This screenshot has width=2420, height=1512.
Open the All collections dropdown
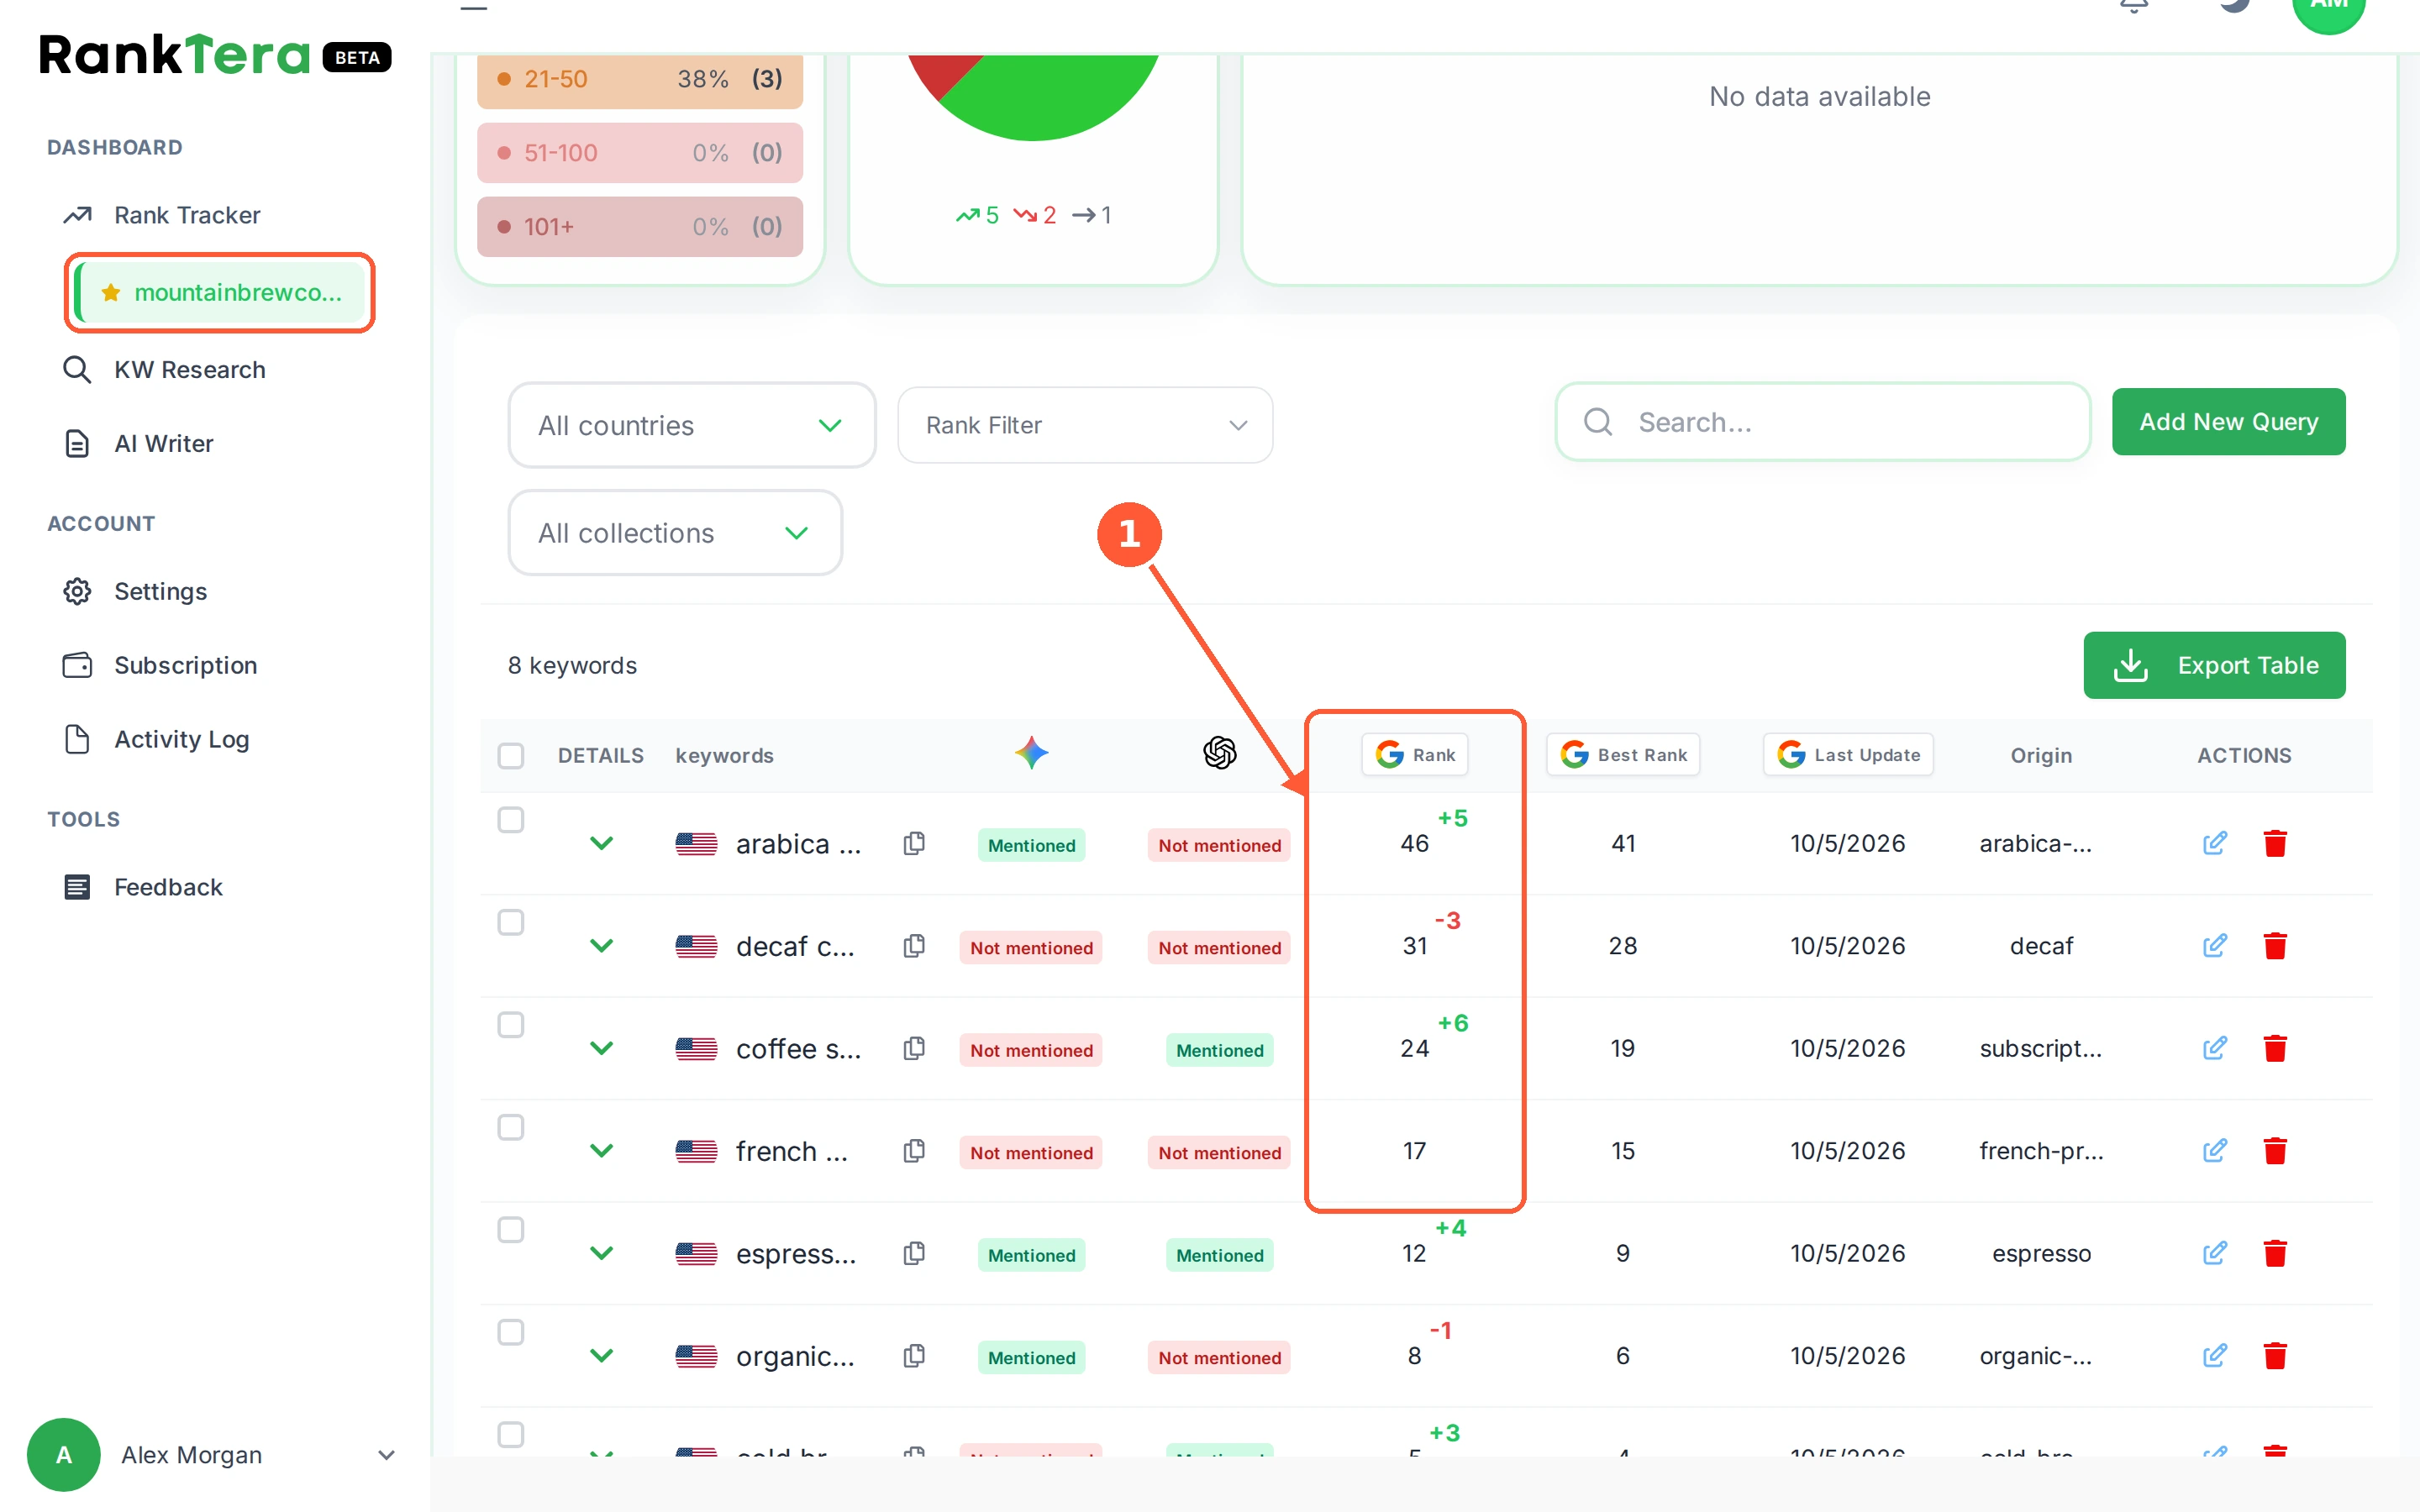coord(675,533)
